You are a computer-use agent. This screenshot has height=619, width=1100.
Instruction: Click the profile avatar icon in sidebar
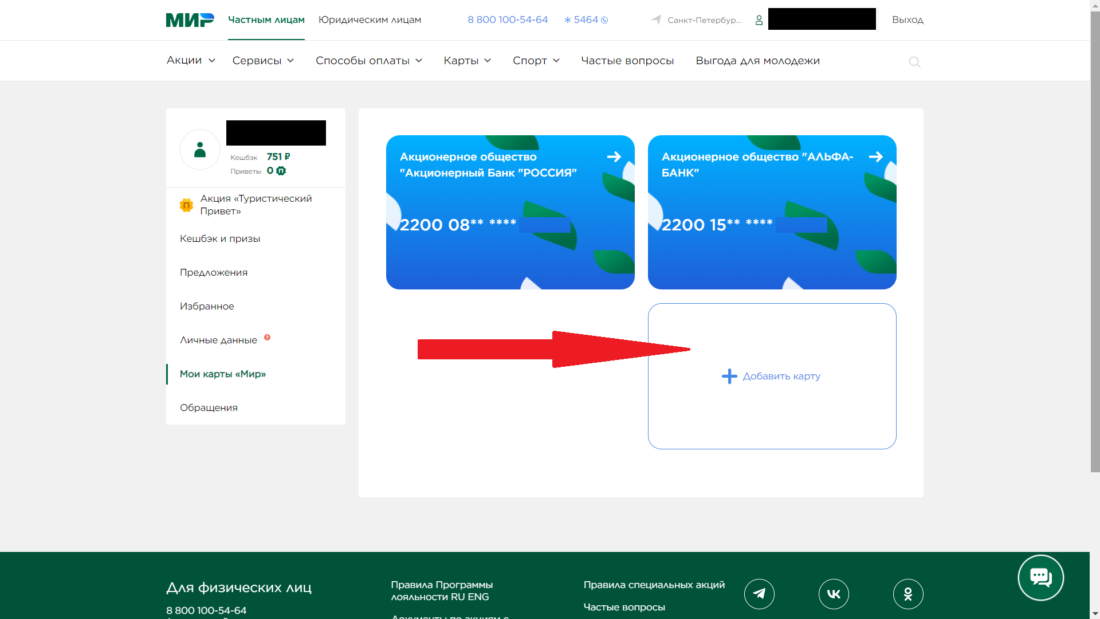coord(200,150)
